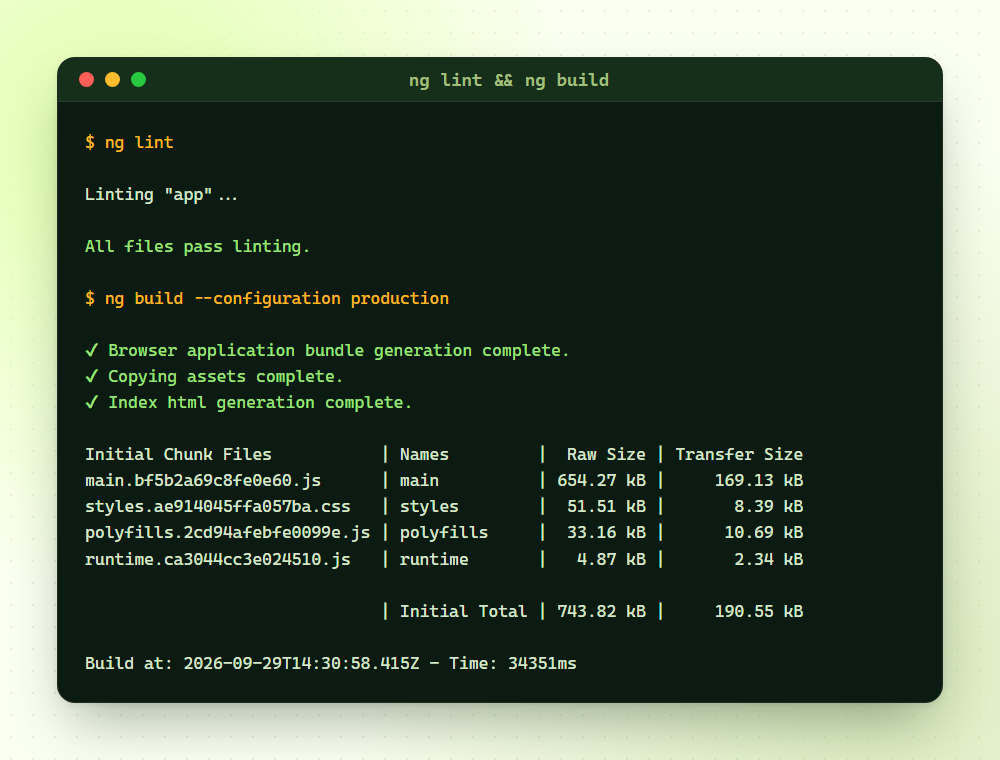This screenshot has height=760, width=1000.
Task: Click file name styles.ae914045ffa057ba.css
Action: coord(217,507)
